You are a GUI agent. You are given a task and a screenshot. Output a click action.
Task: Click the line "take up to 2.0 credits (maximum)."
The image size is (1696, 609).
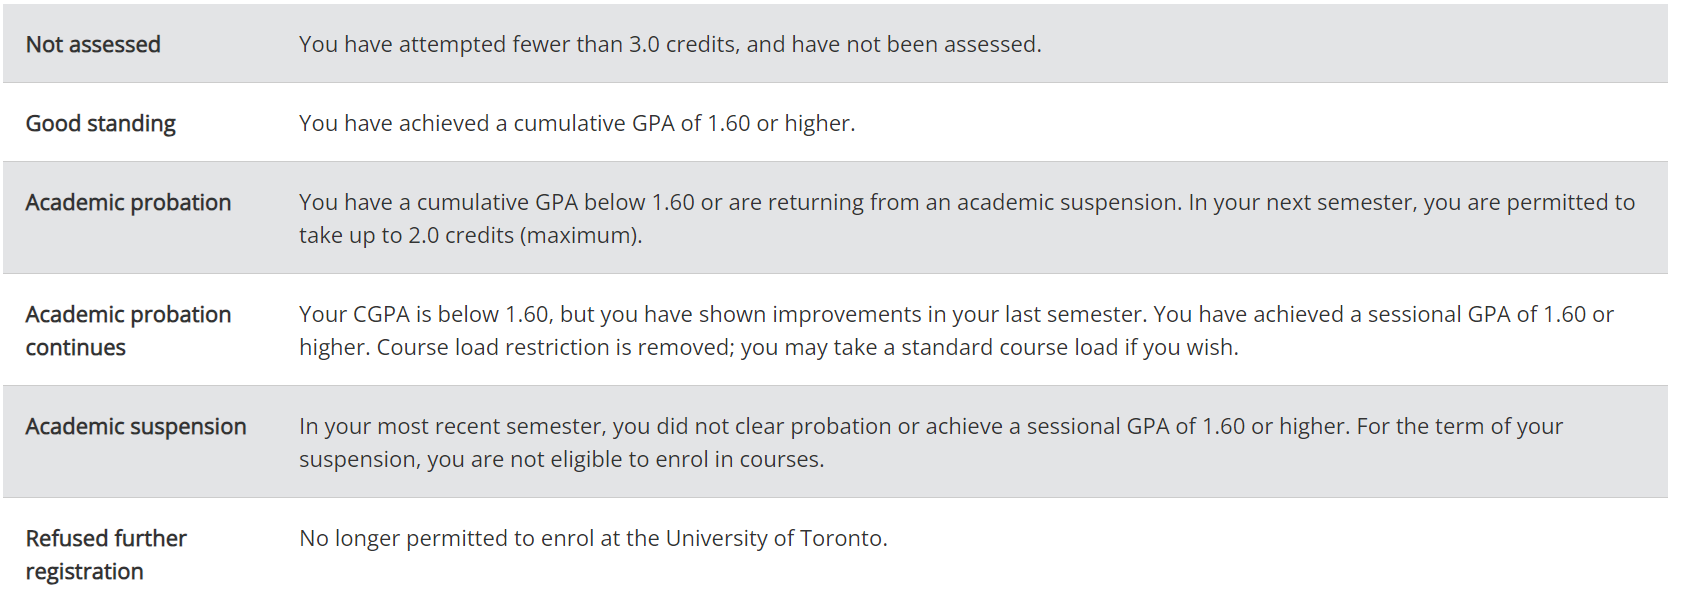point(470,236)
